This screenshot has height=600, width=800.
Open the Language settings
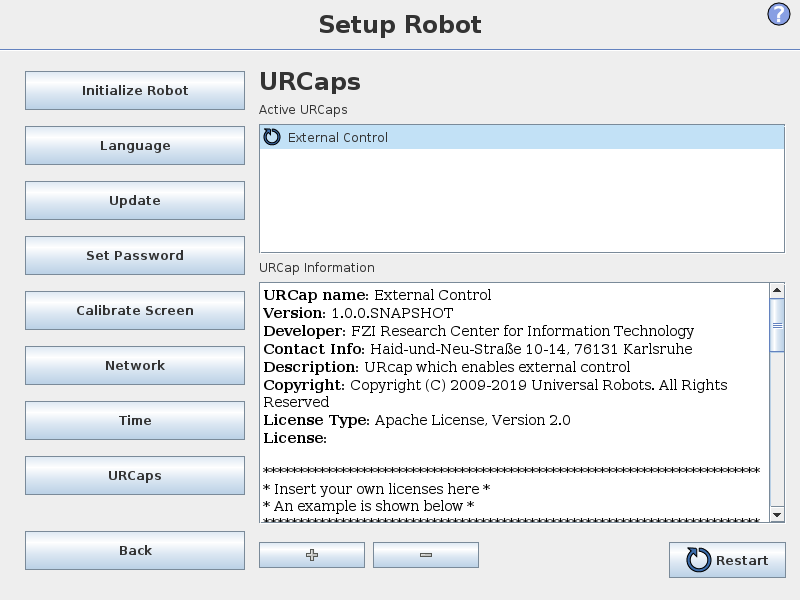(134, 145)
